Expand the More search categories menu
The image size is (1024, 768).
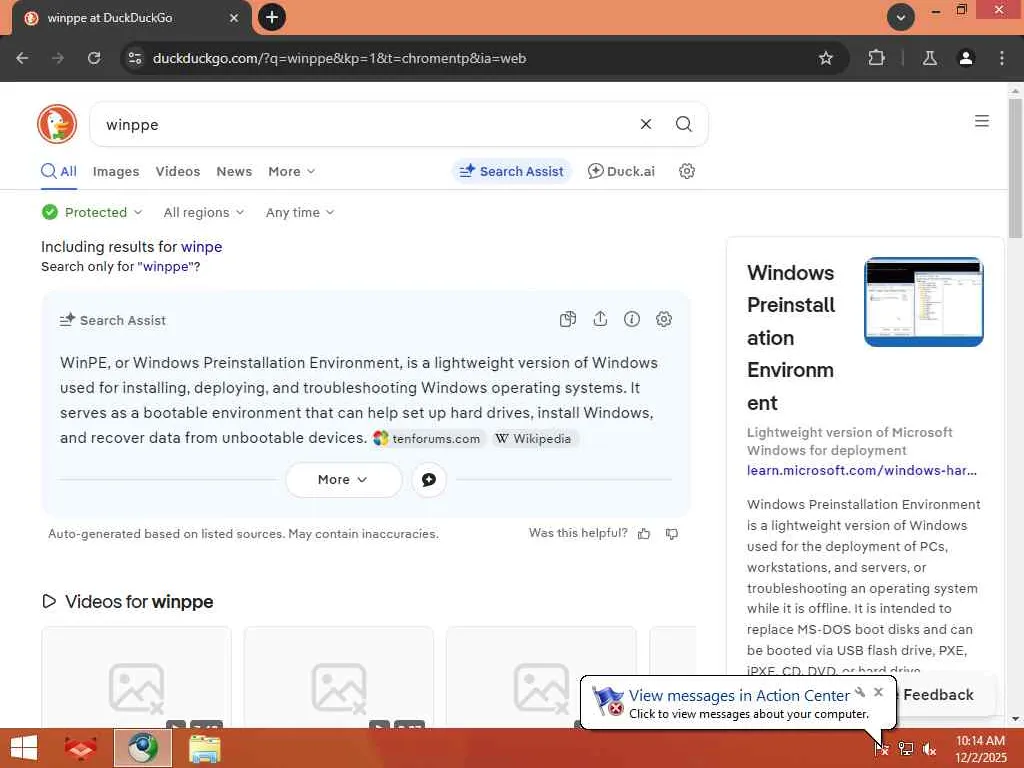click(291, 171)
